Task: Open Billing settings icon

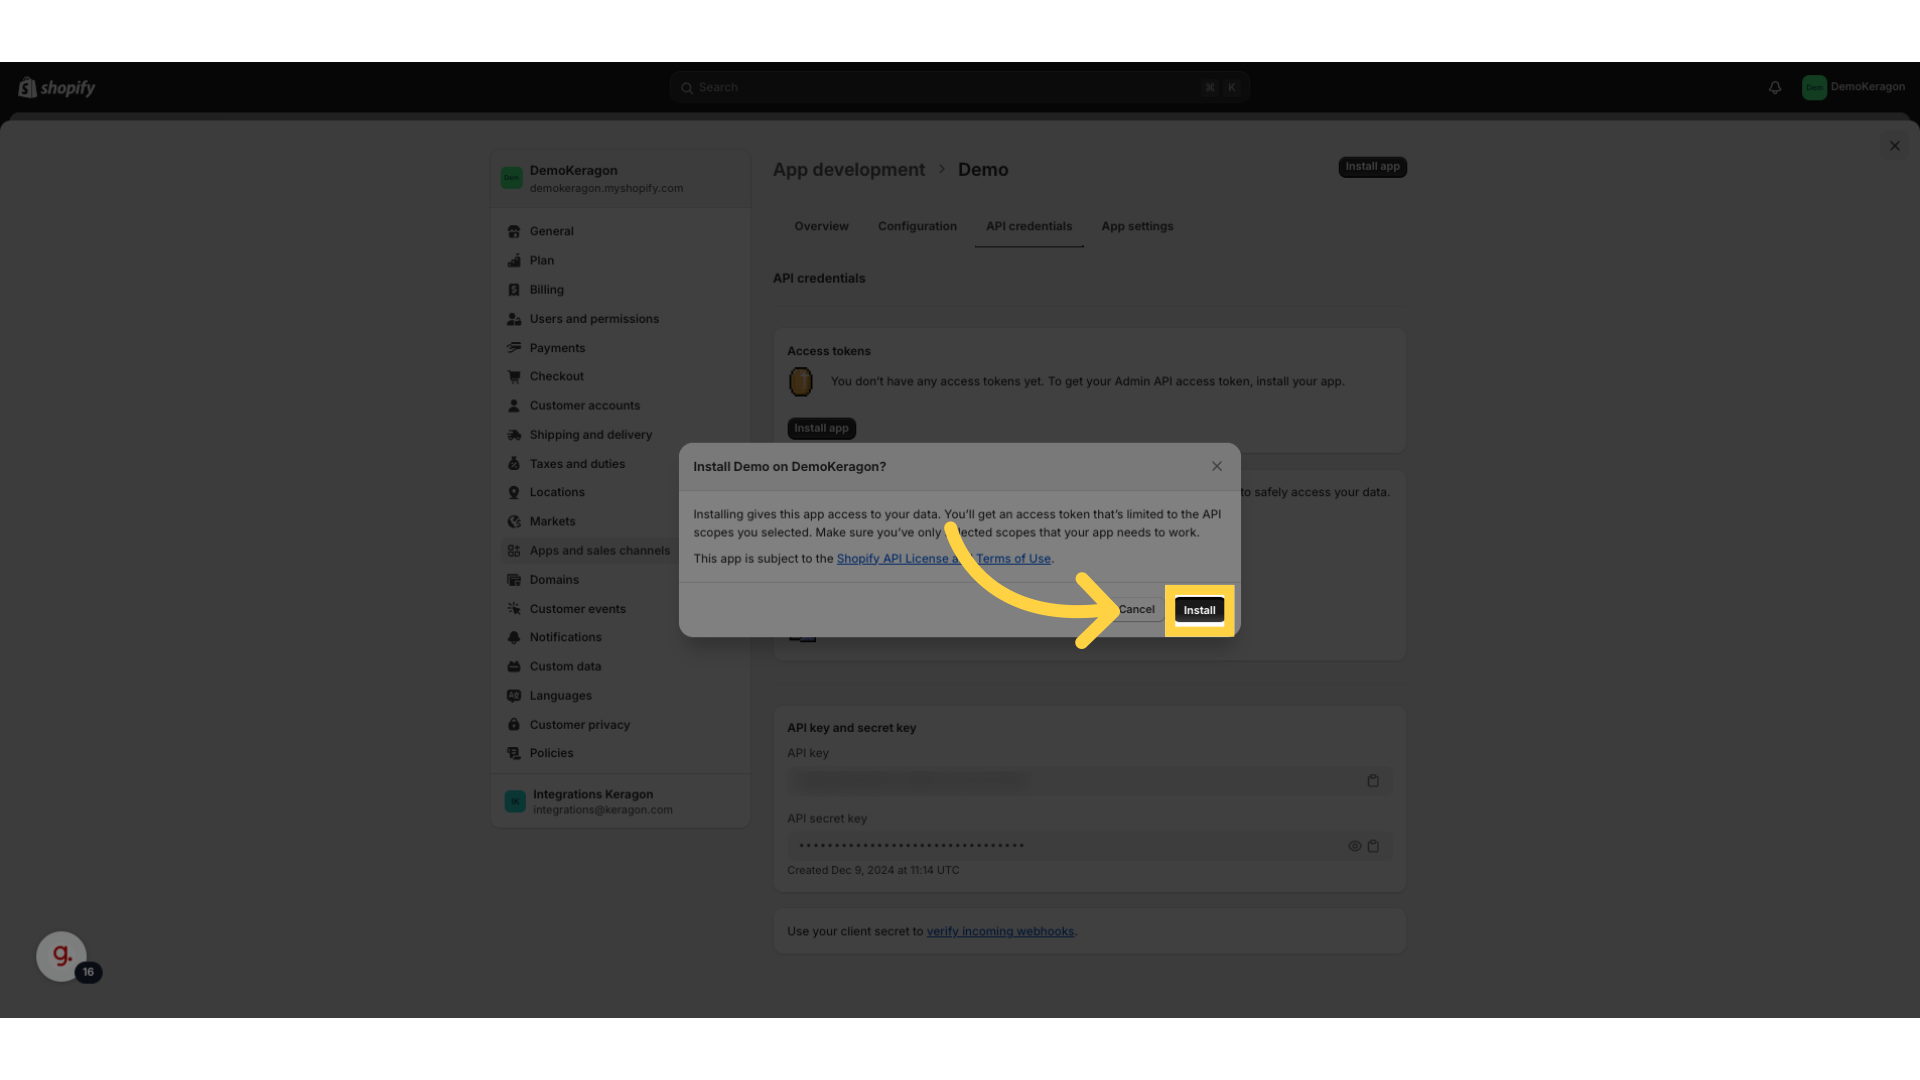Action: (514, 290)
